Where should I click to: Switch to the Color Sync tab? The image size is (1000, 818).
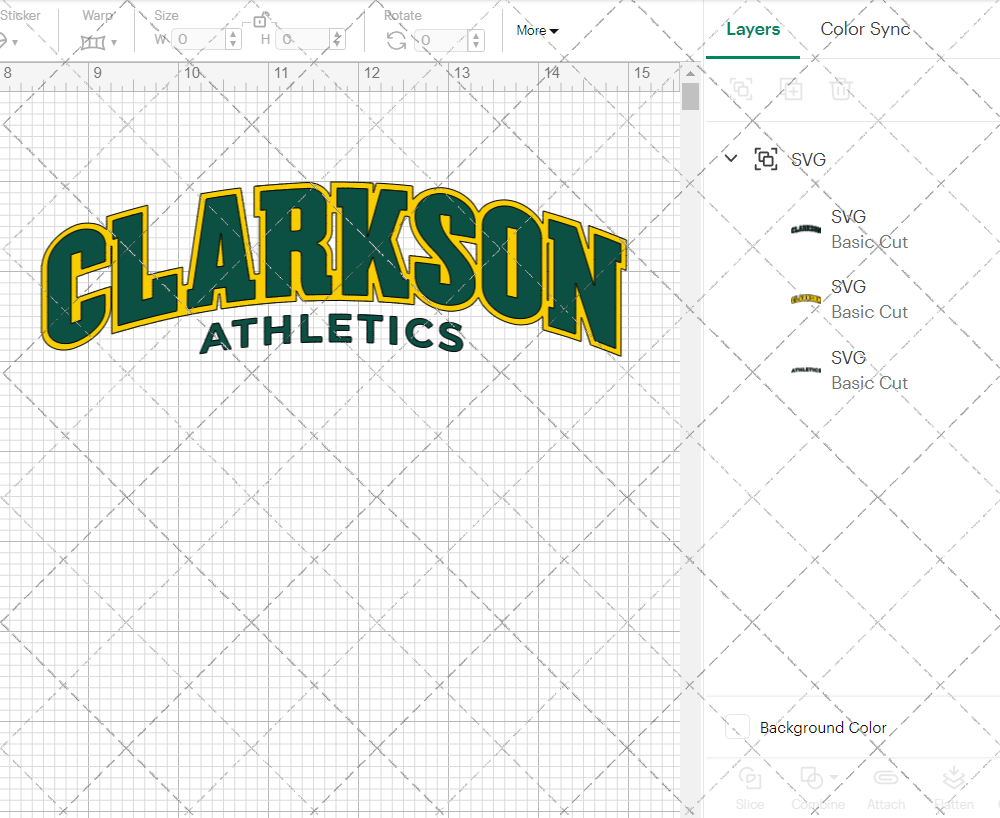865,29
